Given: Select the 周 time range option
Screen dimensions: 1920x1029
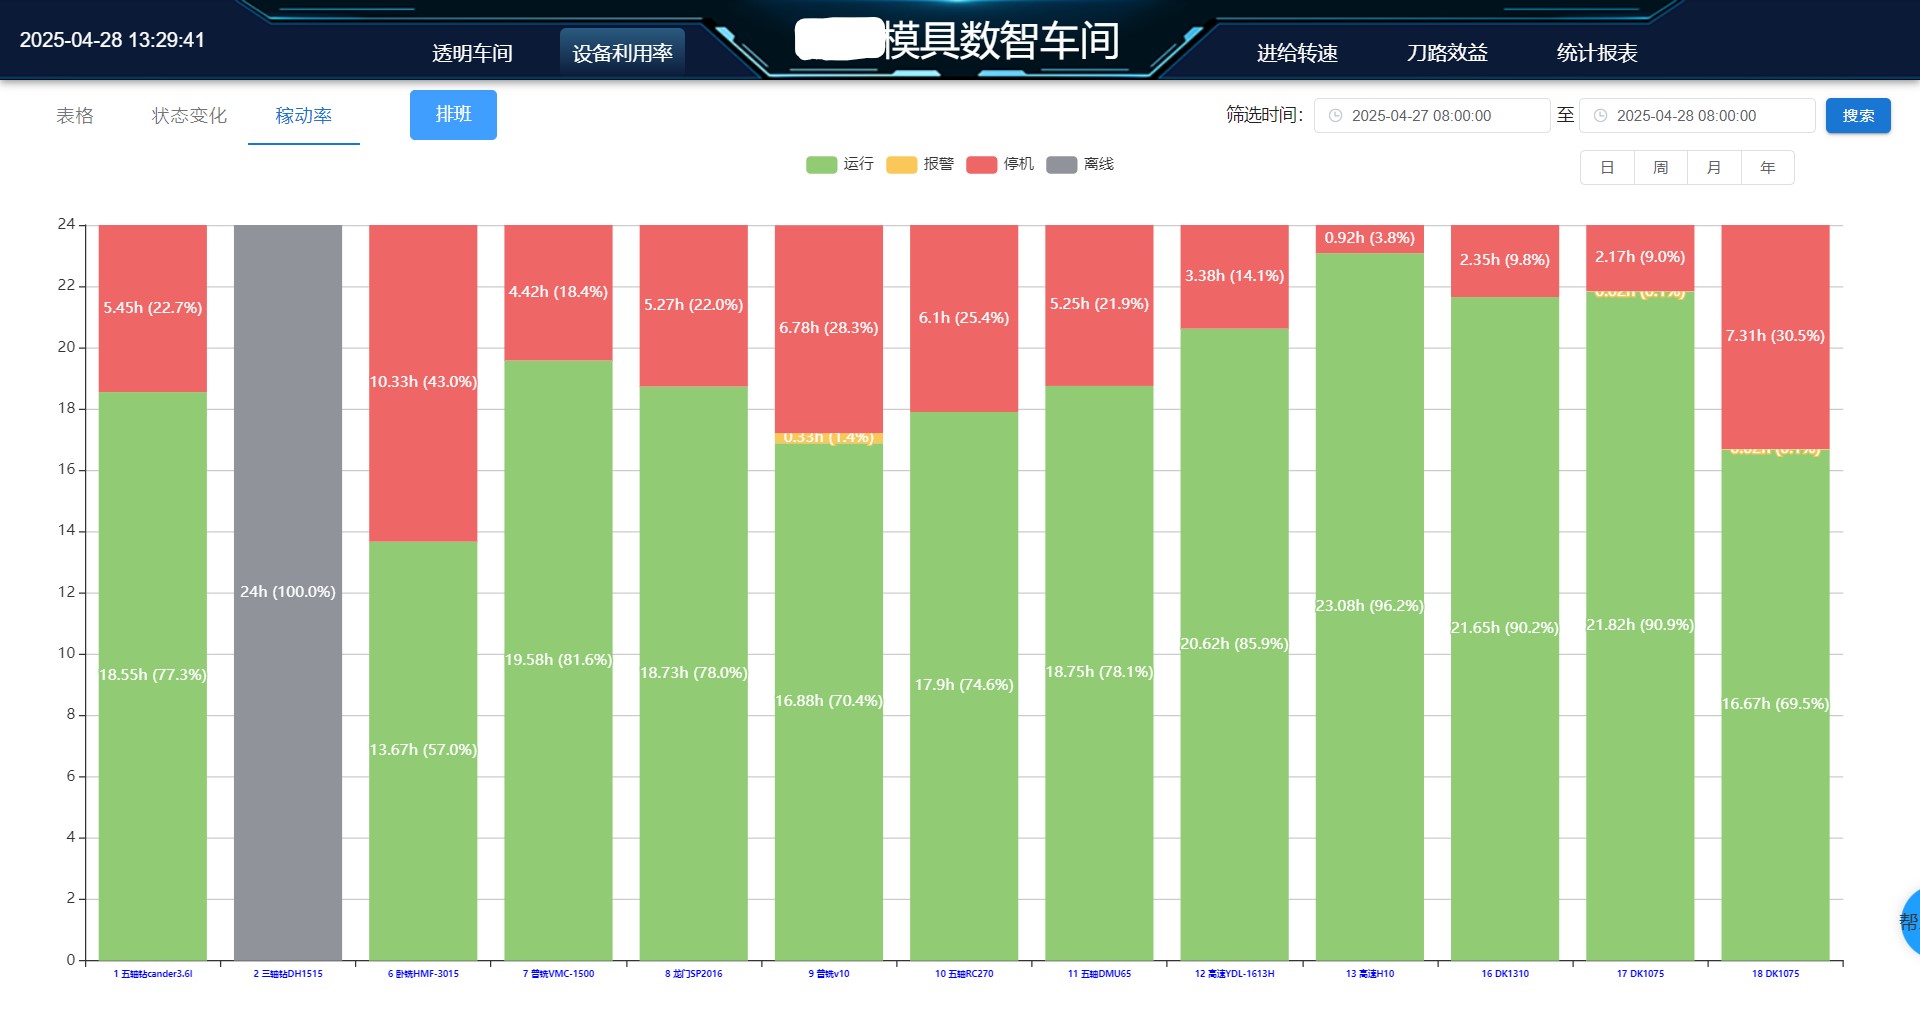Looking at the screenshot, I should [1660, 167].
